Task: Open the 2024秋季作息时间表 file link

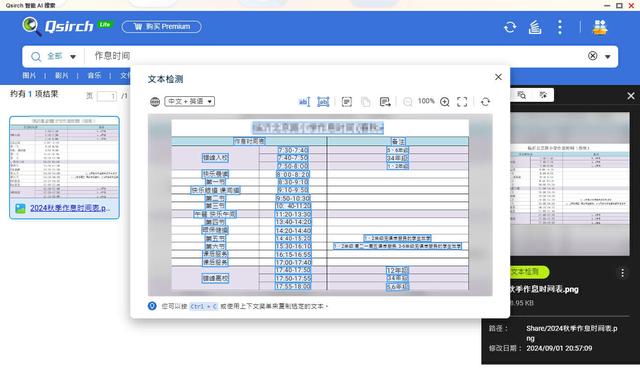Action: (x=70, y=208)
